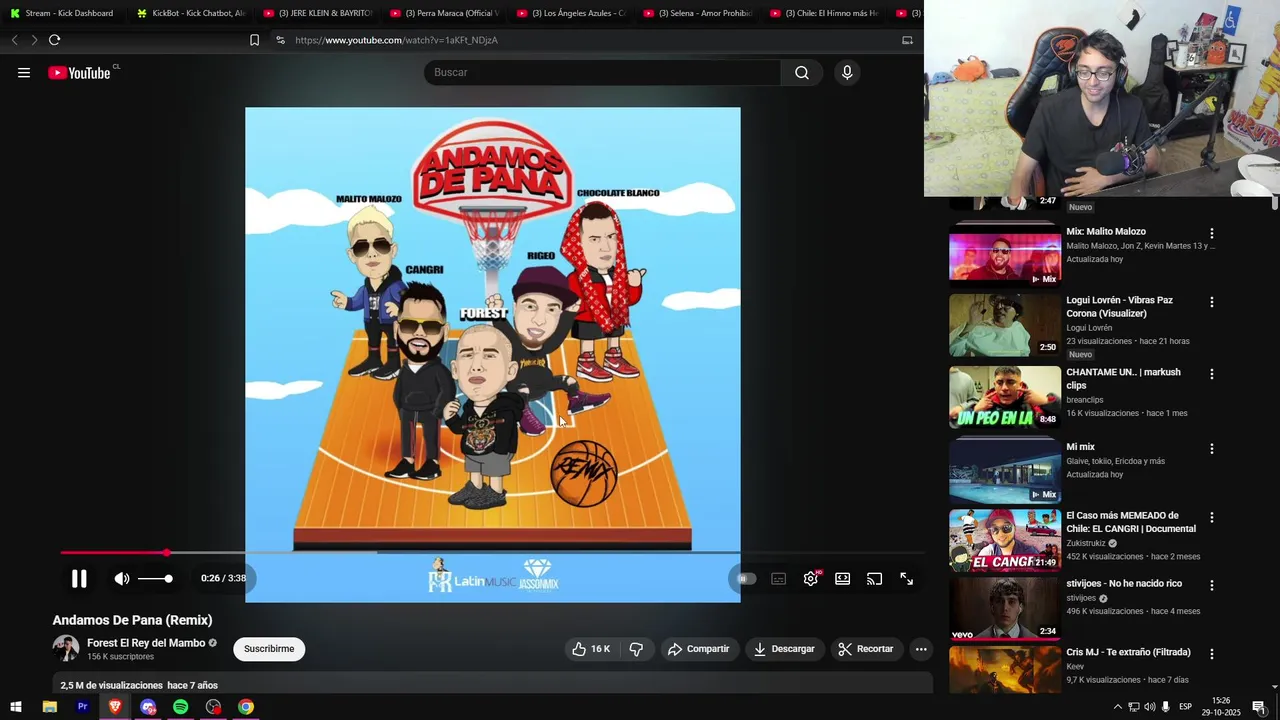Switch to the Selena - Amor Prohibido tab
The height and width of the screenshot is (720, 1280).
pyautogui.click(x=698, y=13)
